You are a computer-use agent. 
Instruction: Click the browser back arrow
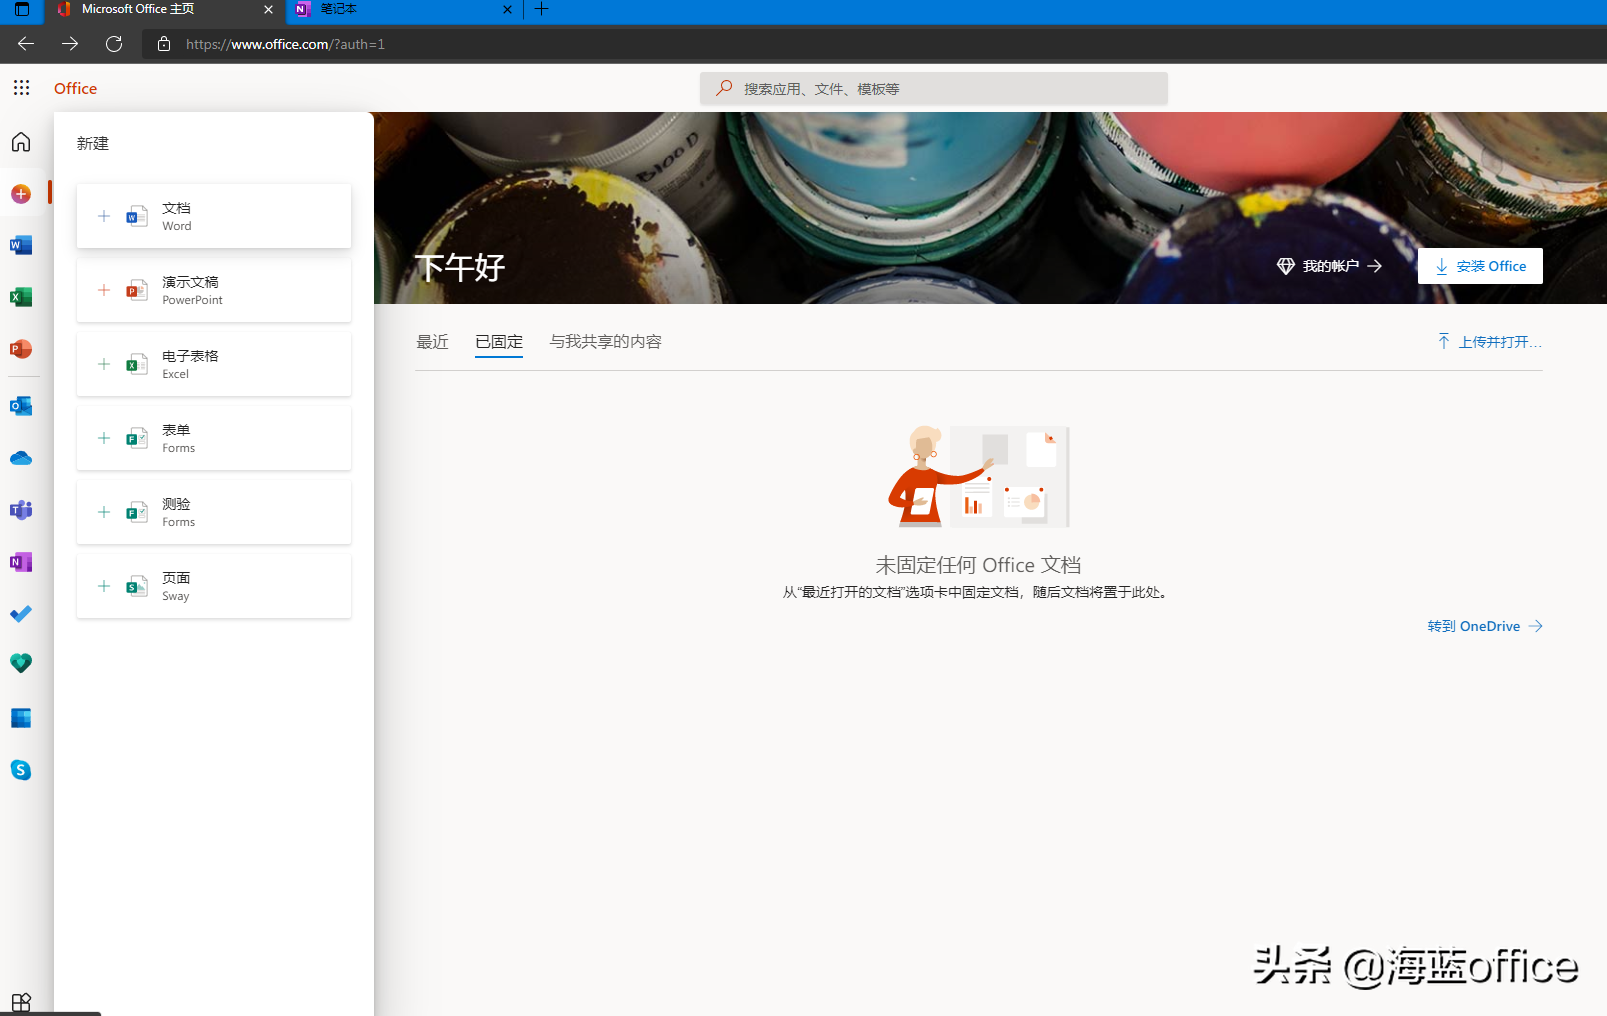point(26,44)
